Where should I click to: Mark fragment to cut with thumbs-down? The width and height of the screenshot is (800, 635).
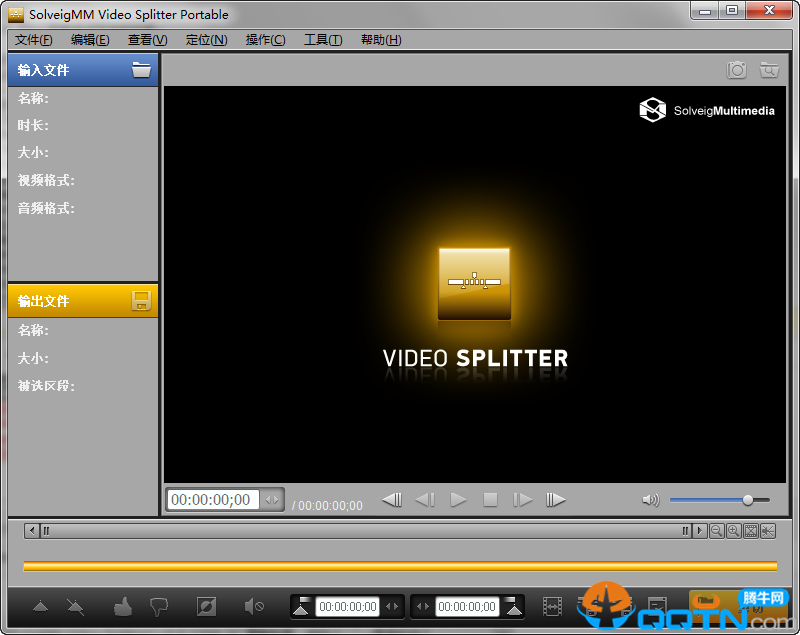point(158,606)
